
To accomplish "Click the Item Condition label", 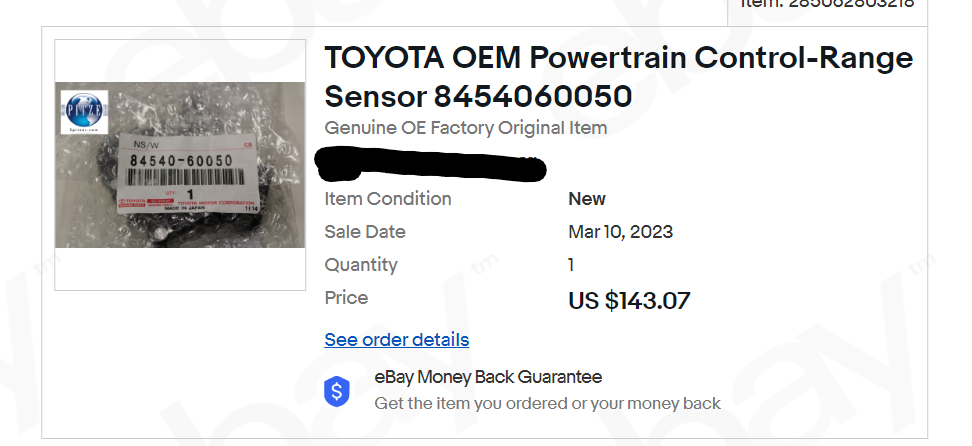I will click(388, 199).
